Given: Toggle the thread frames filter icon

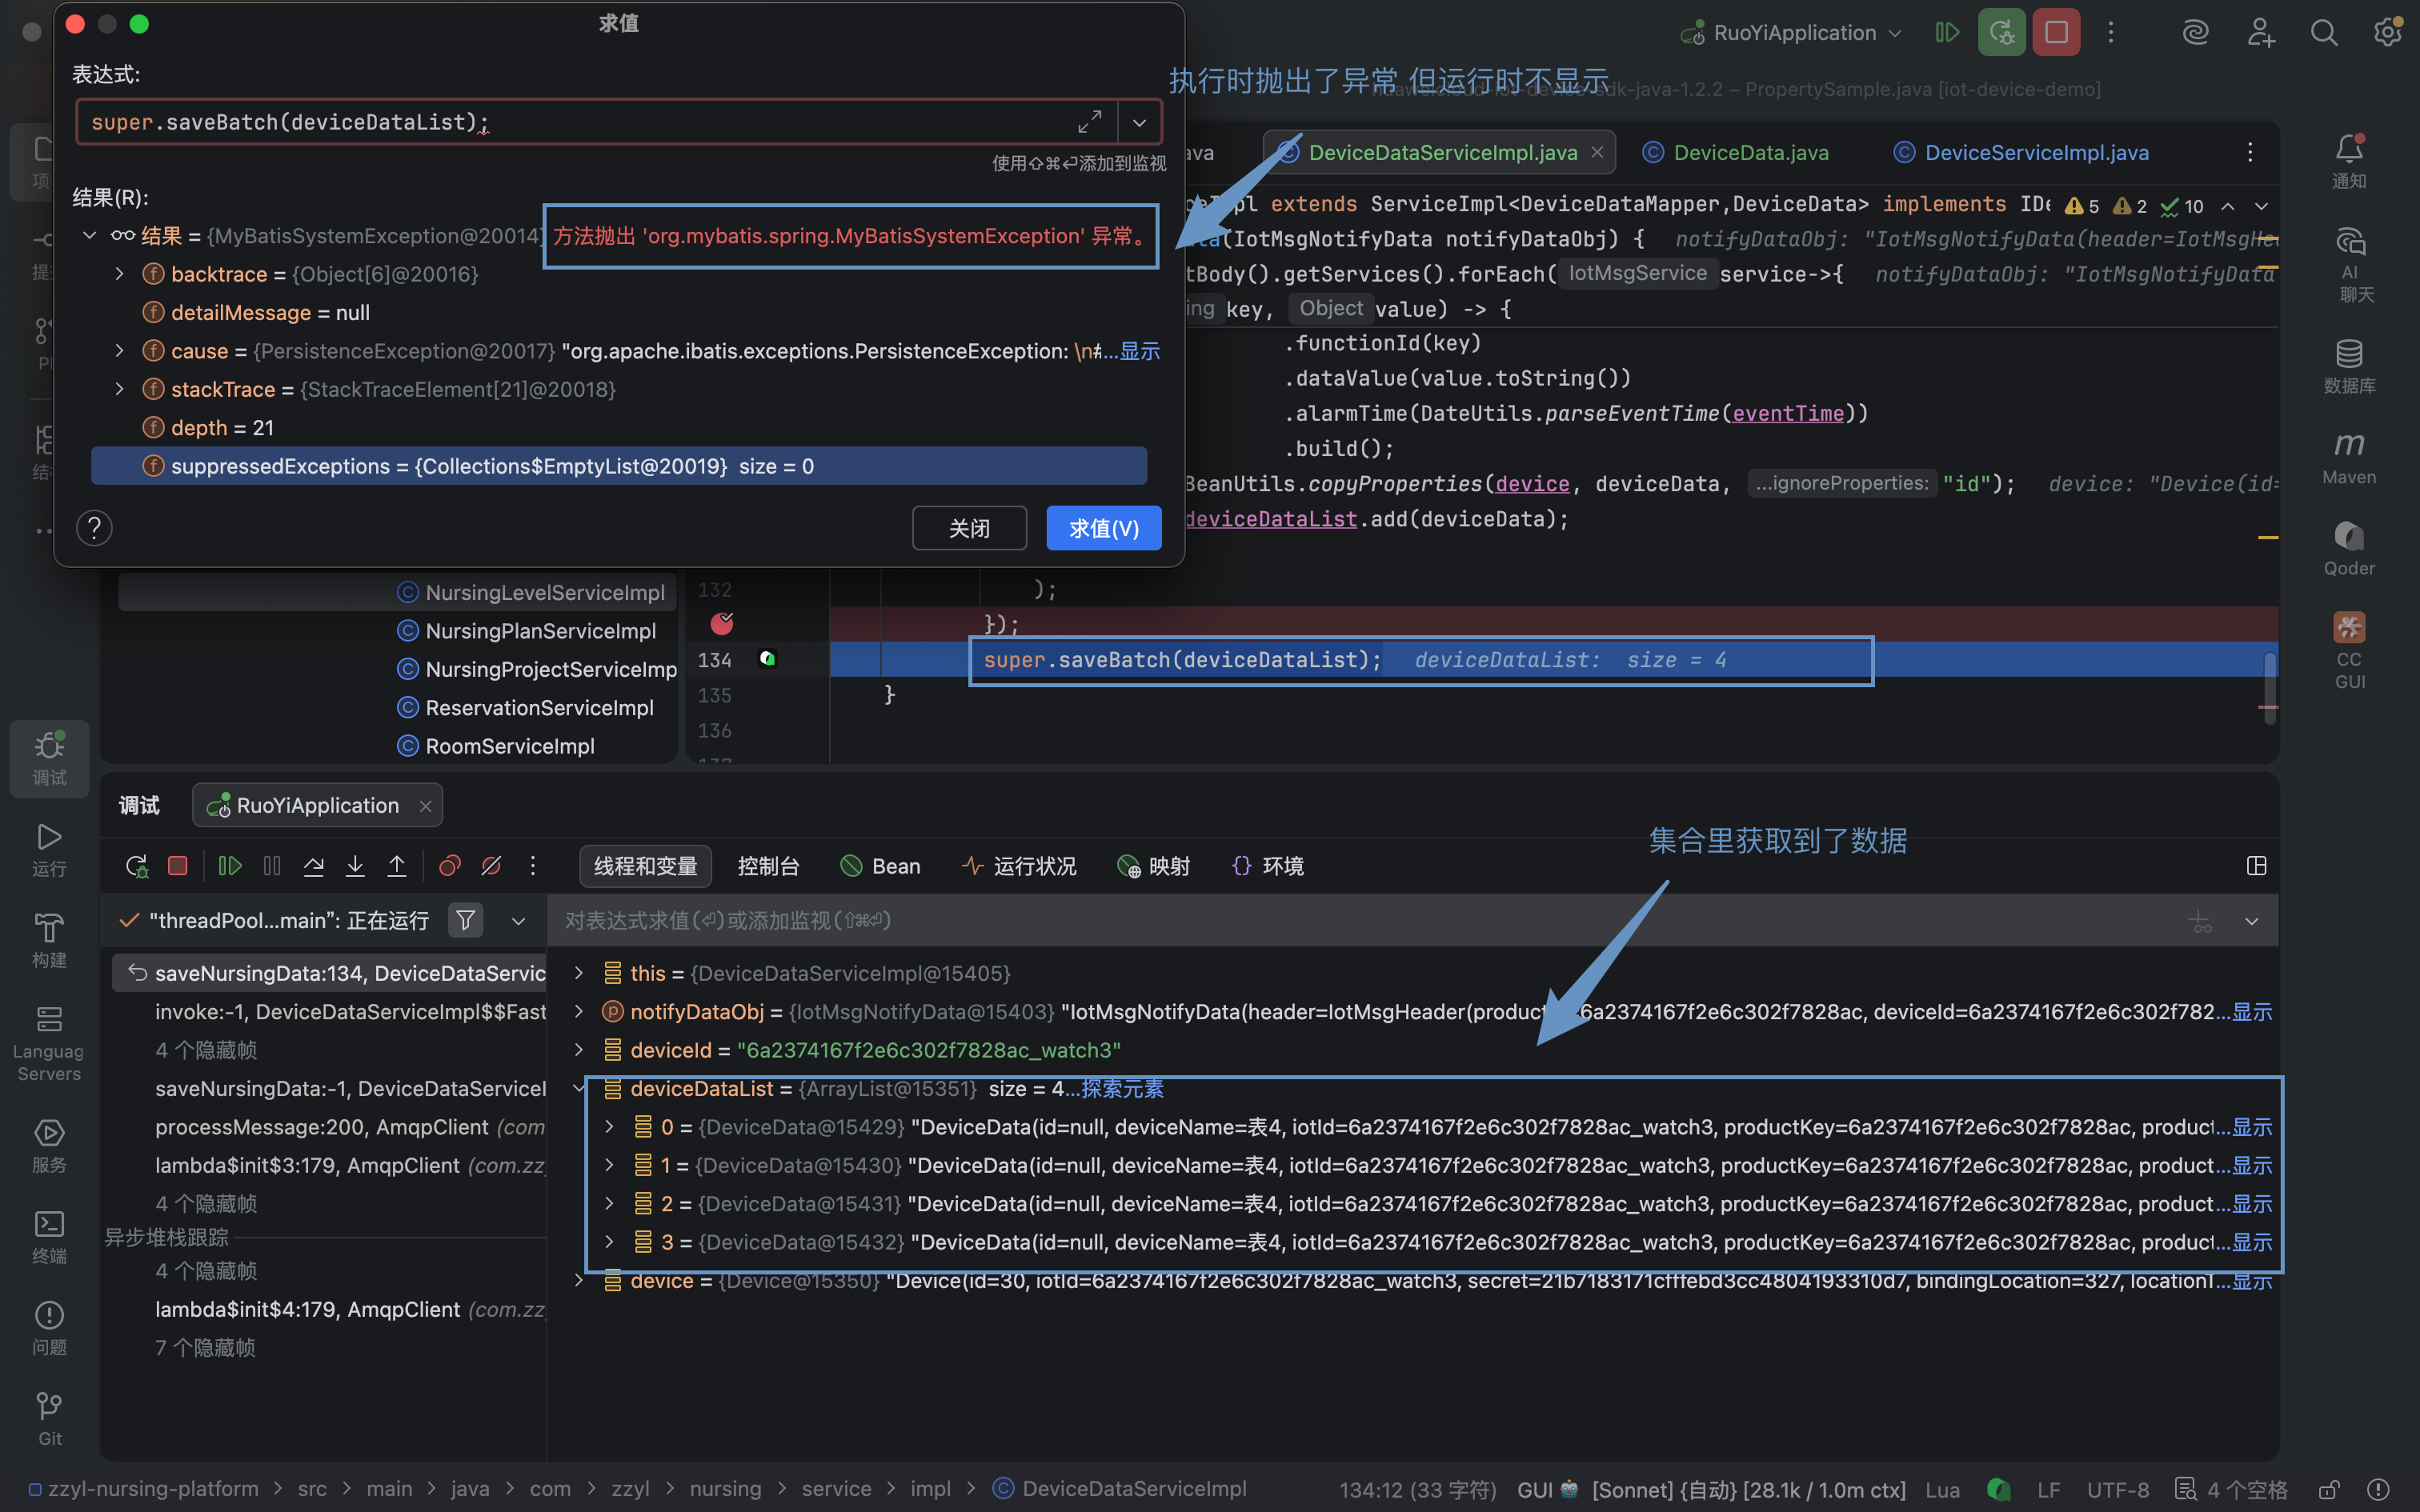Looking at the screenshot, I should (x=465, y=920).
